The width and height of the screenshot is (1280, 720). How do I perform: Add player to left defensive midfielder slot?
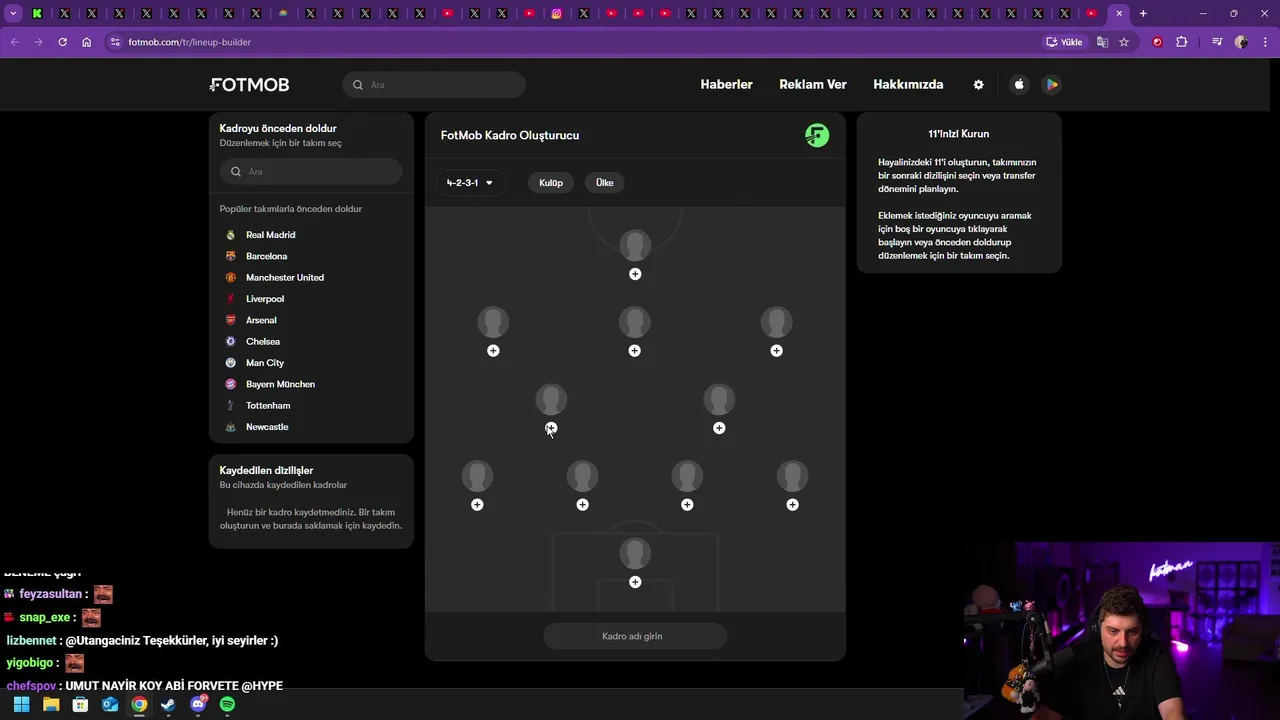551,428
